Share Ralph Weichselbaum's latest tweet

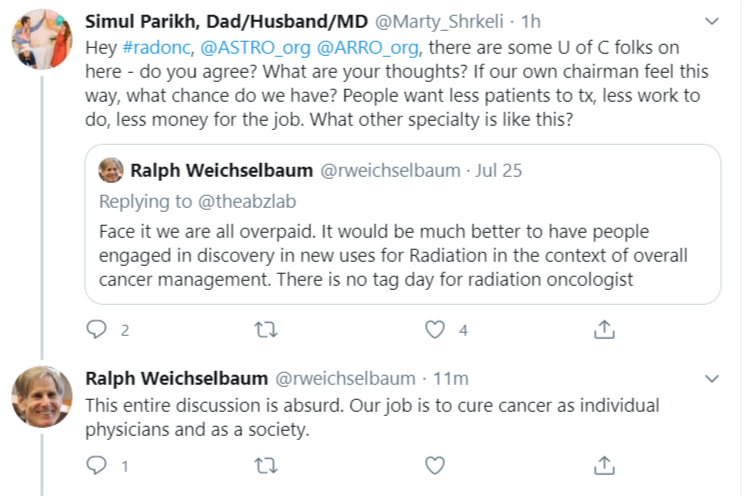604,465
